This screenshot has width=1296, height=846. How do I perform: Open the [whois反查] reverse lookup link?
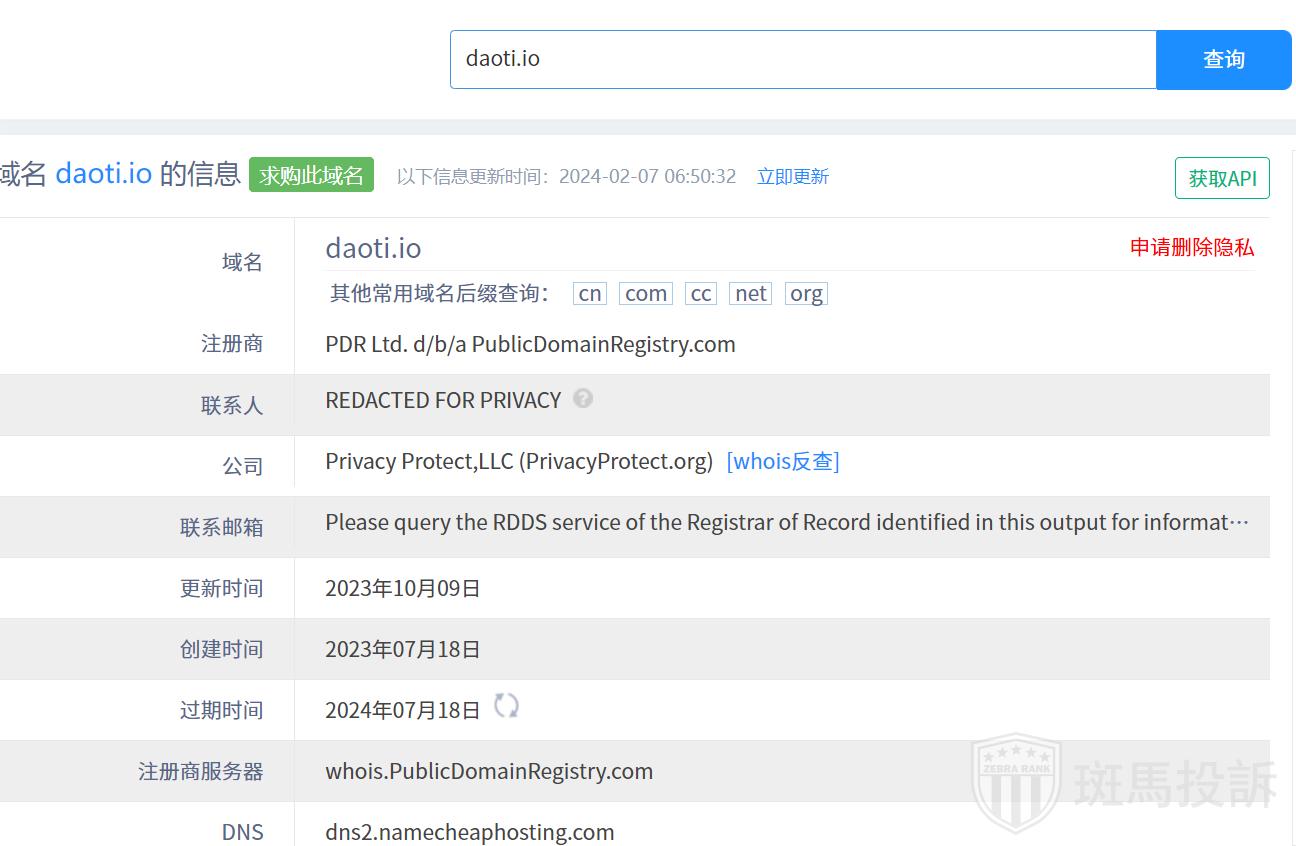click(x=782, y=461)
